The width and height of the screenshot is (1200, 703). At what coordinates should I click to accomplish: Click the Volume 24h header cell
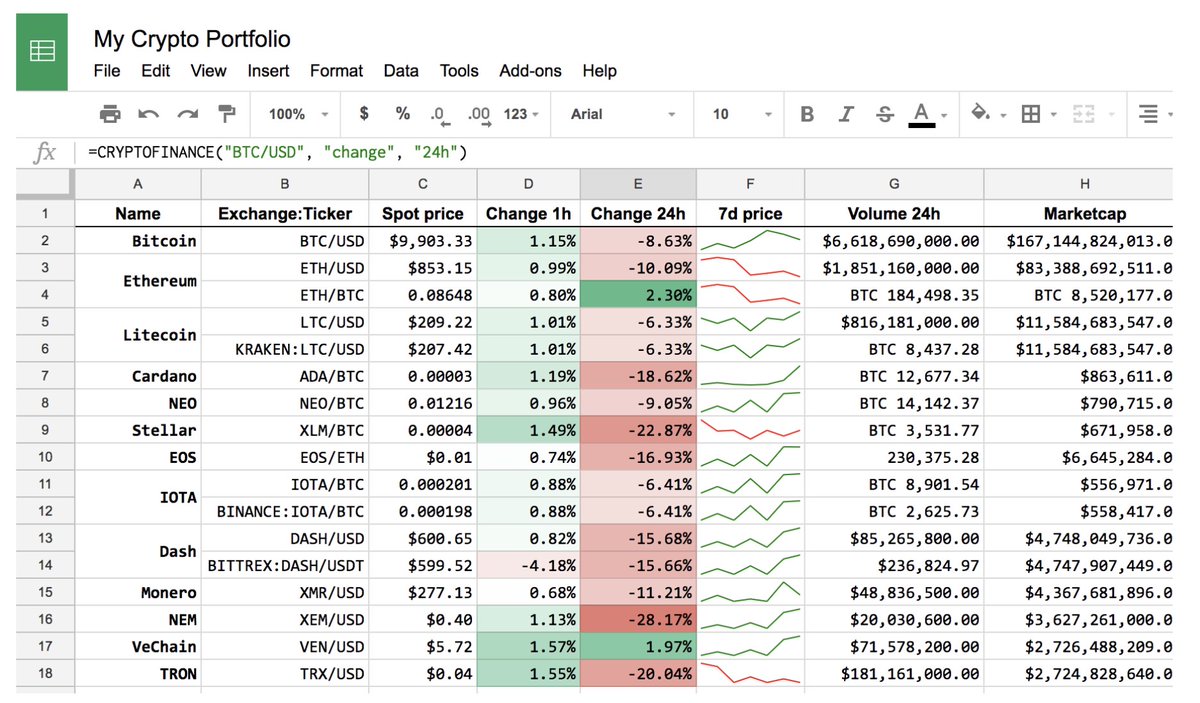pos(894,213)
